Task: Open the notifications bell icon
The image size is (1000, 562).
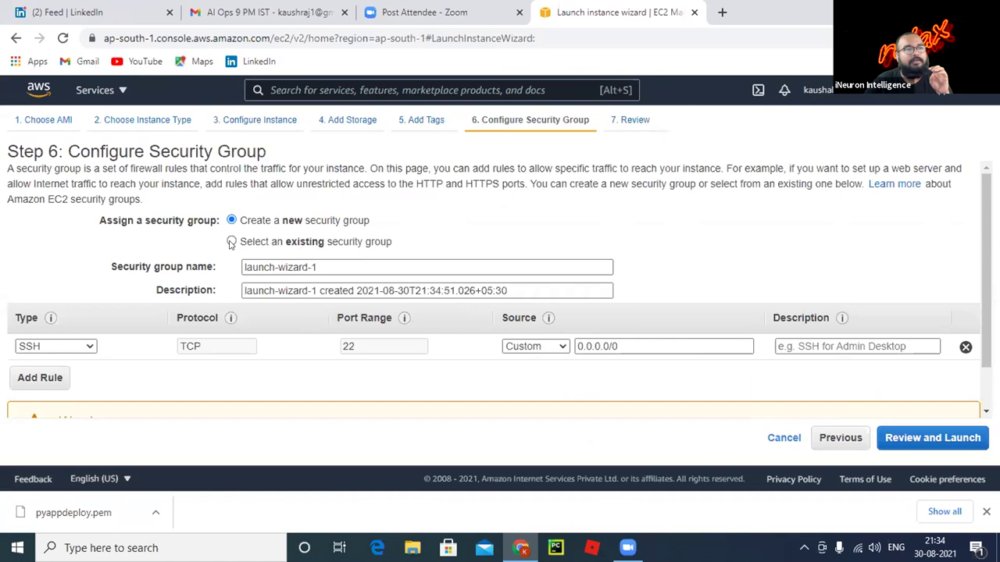Action: click(x=784, y=90)
